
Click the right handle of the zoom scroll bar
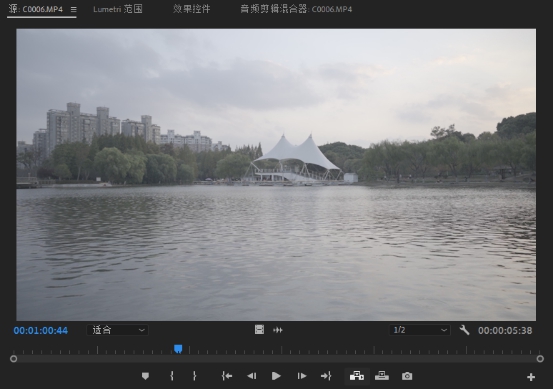[x=540, y=359]
